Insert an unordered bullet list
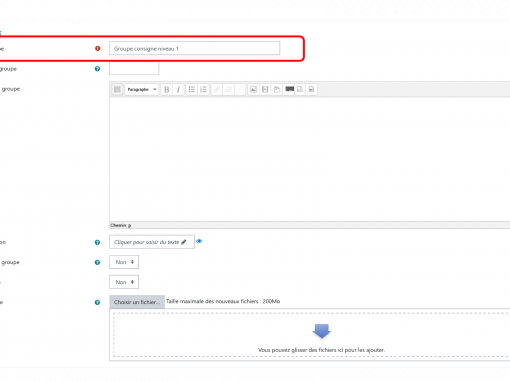This screenshot has height=382, width=510. tap(192, 89)
